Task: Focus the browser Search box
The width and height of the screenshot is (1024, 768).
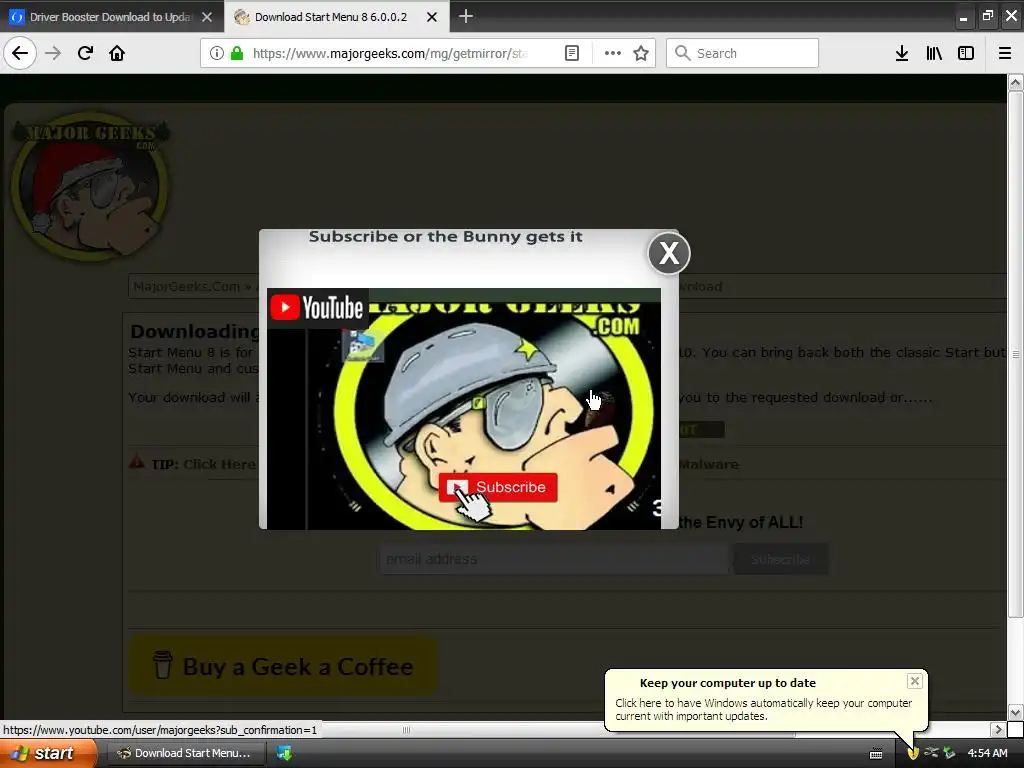Action: (x=743, y=53)
